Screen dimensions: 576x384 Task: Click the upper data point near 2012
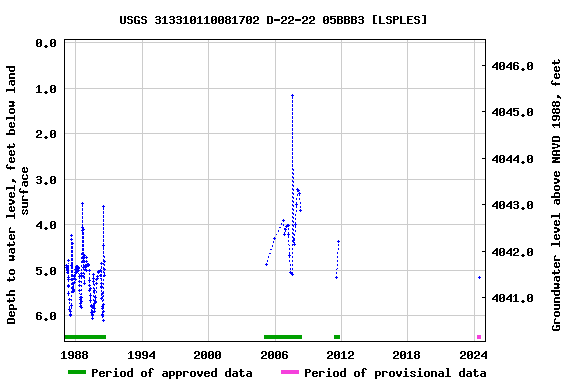(x=338, y=241)
